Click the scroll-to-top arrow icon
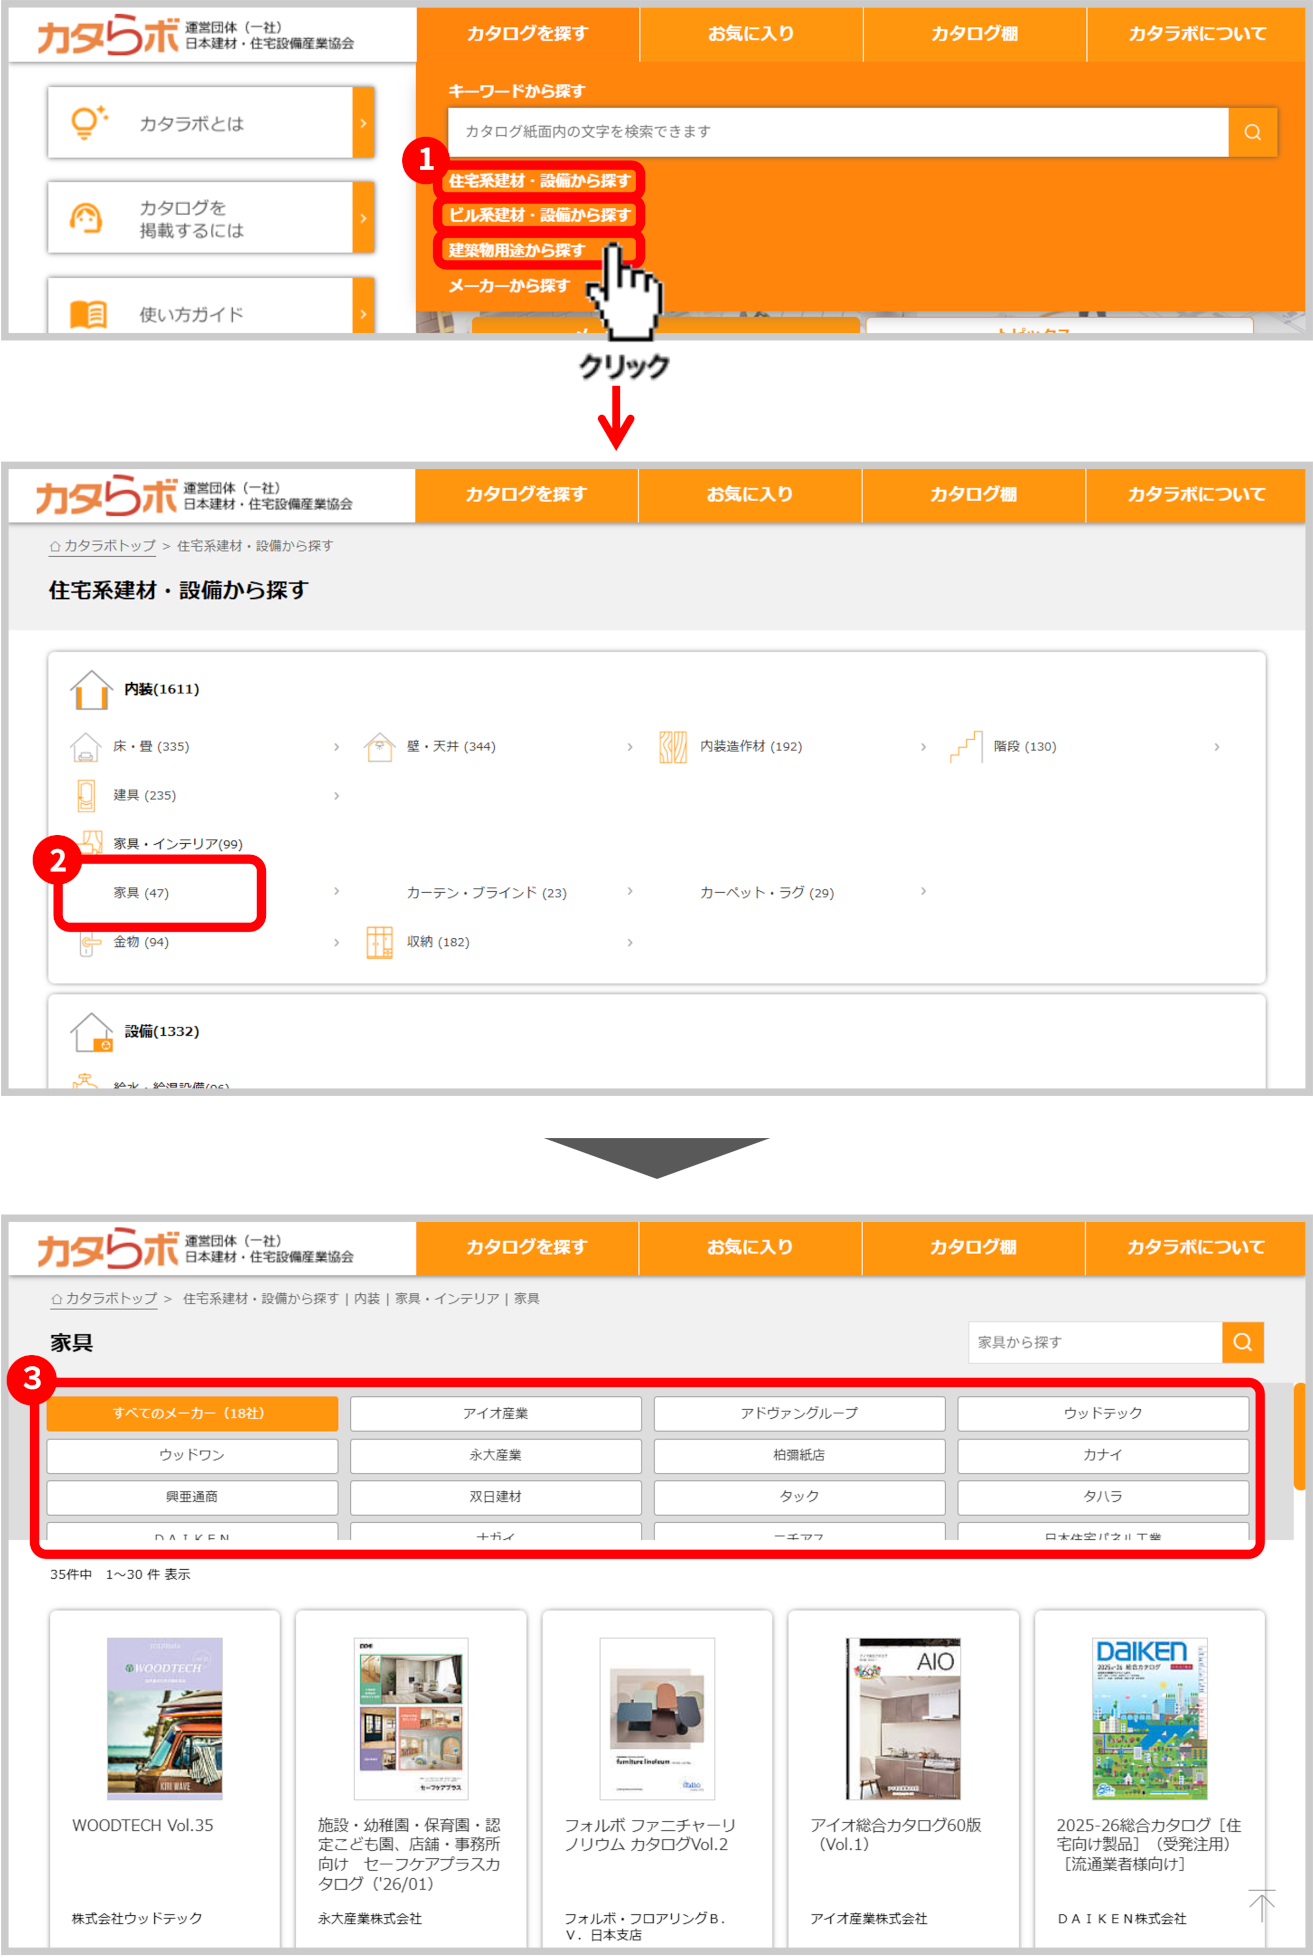1313x1958 pixels. (1261, 1905)
